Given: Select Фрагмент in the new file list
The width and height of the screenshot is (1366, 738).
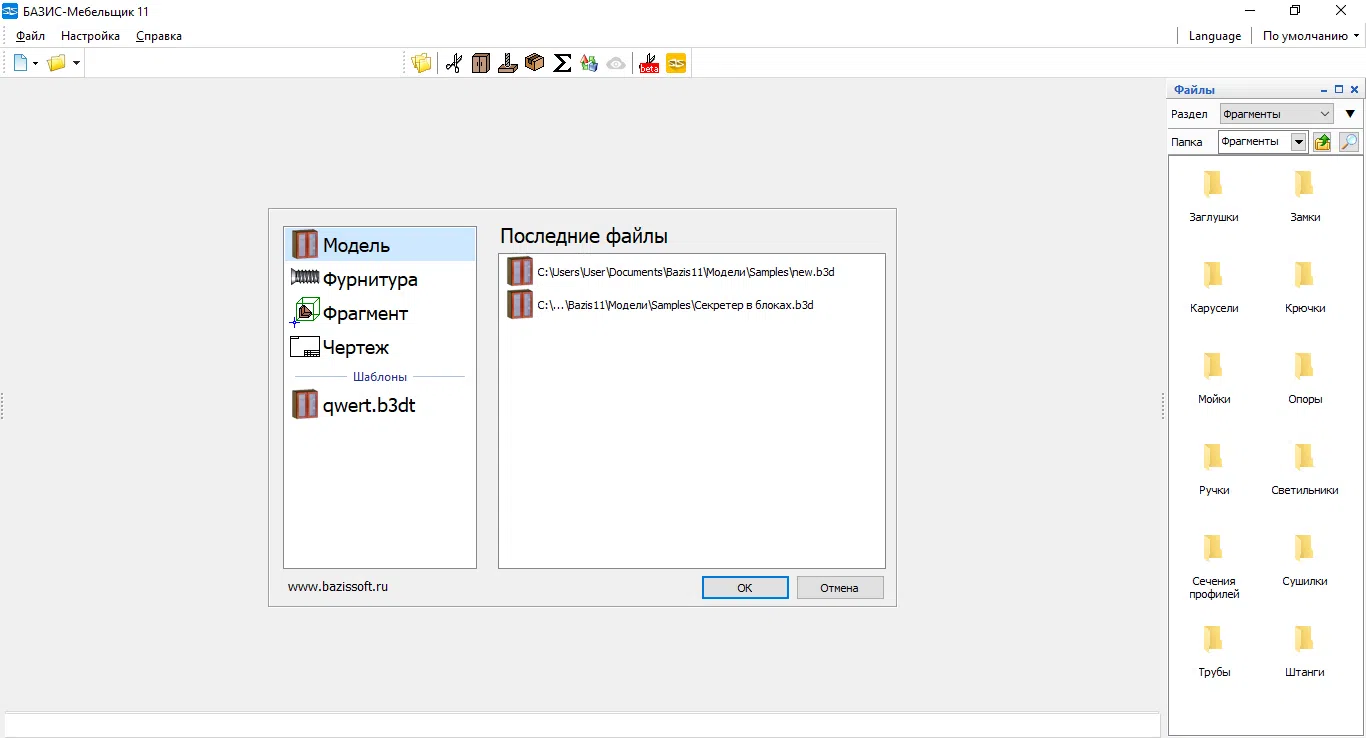Looking at the screenshot, I should click(x=380, y=313).
